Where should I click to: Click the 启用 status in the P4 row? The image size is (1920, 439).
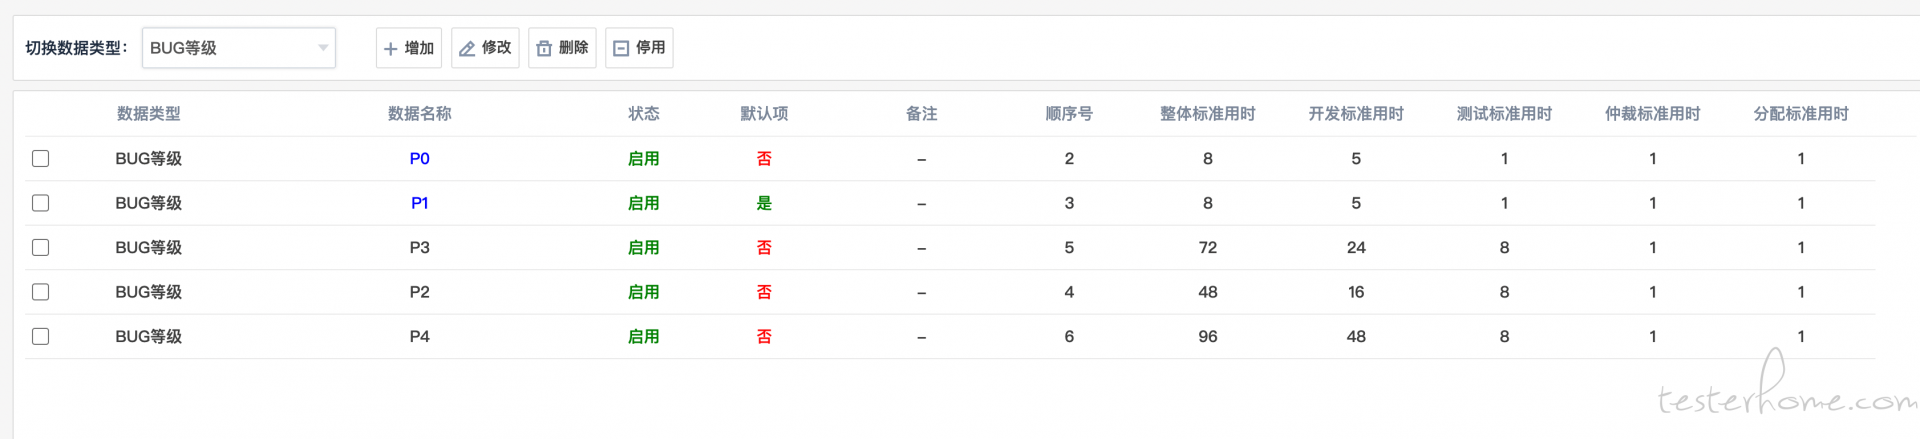[x=644, y=336]
